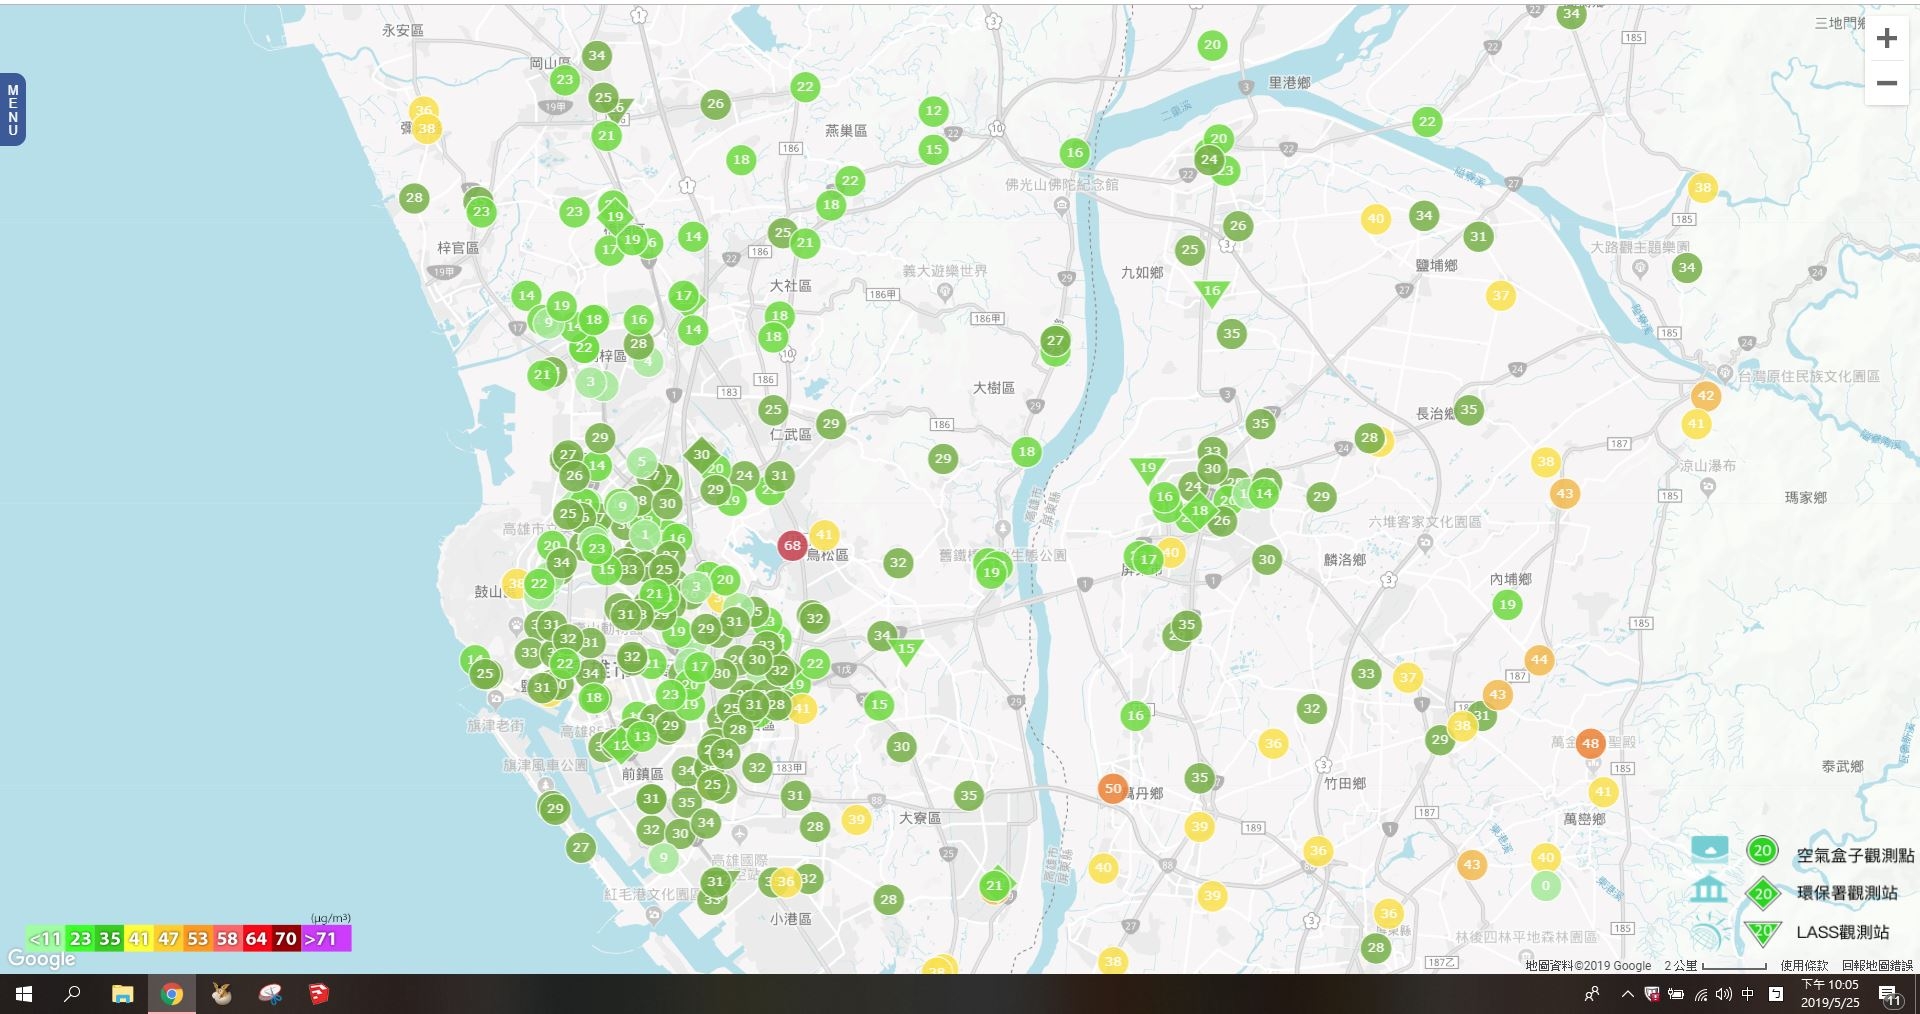Viewport: 1920px width, 1014px height.
Task: Open the People tray icon
Action: [x=1592, y=994]
